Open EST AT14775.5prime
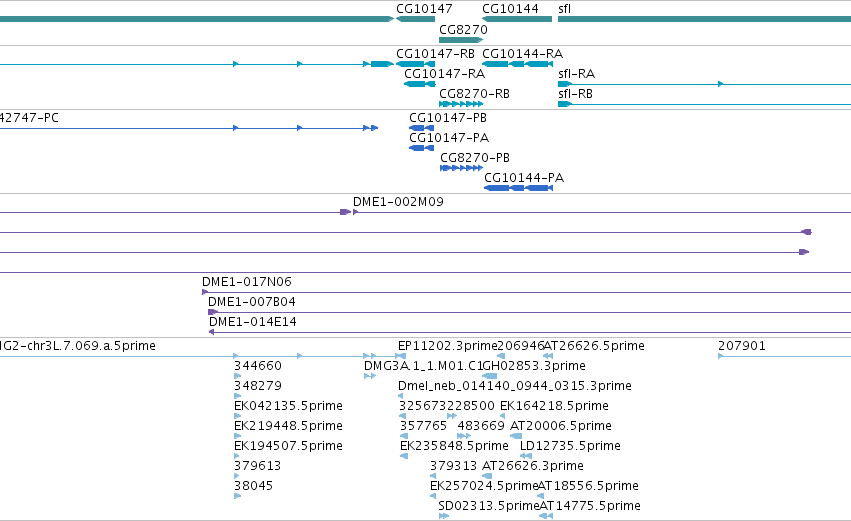The width and height of the screenshot is (851, 521). pyautogui.click(x=590, y=506)
